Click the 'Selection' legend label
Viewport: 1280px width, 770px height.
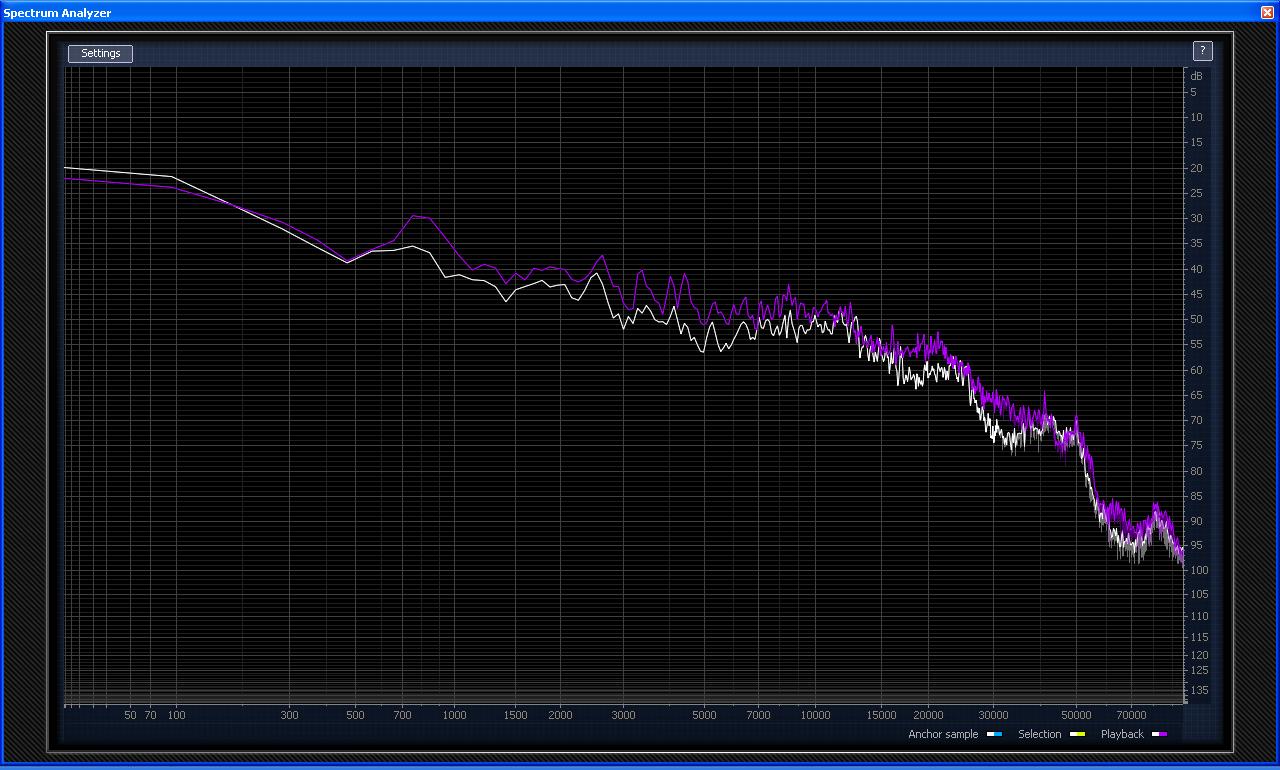[1039, 734]
